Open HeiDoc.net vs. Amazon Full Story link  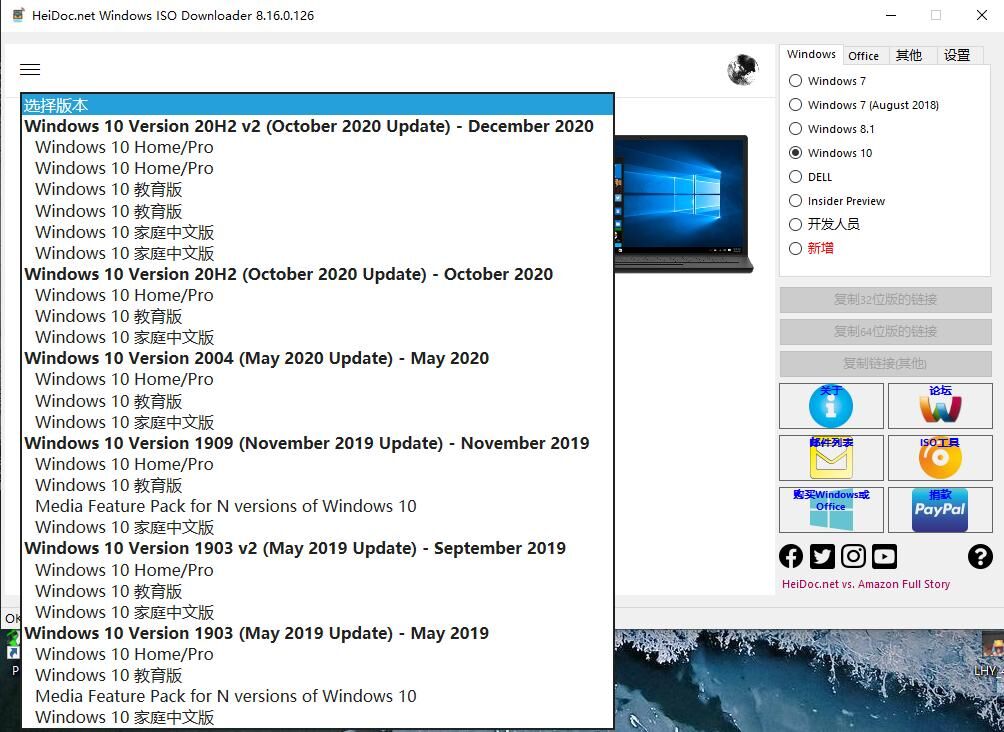tap(866, 584)
